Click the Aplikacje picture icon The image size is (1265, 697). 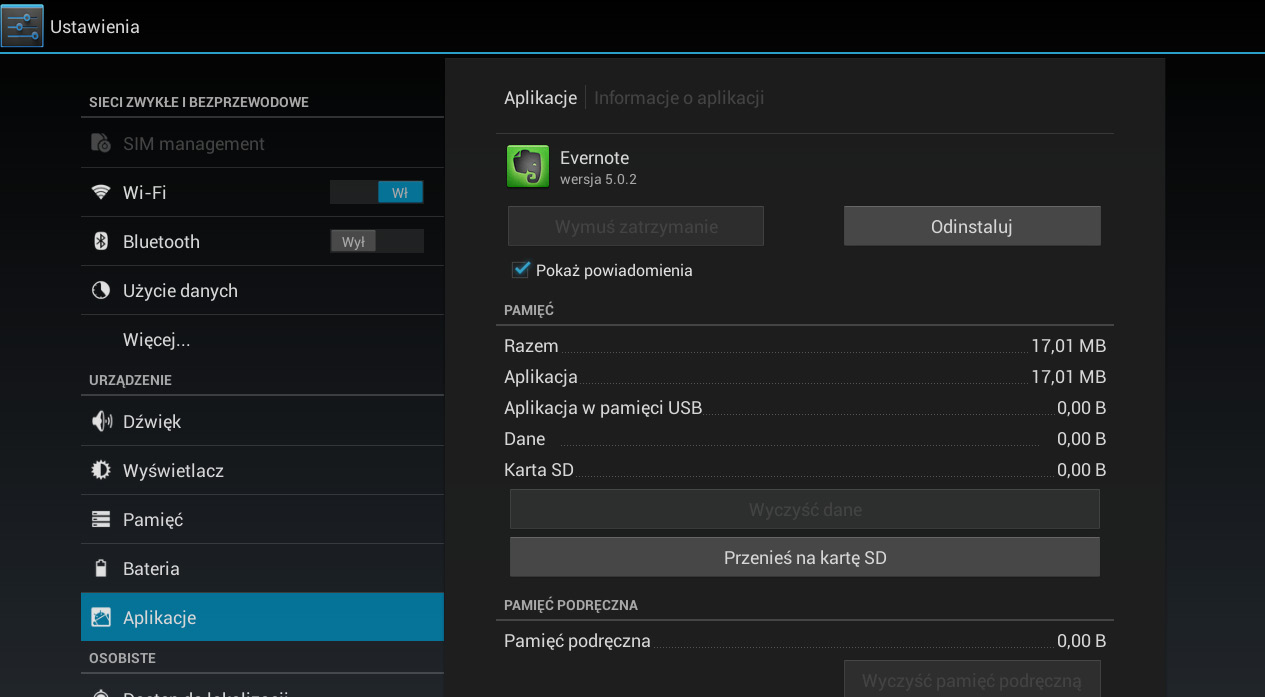[101, 617]
